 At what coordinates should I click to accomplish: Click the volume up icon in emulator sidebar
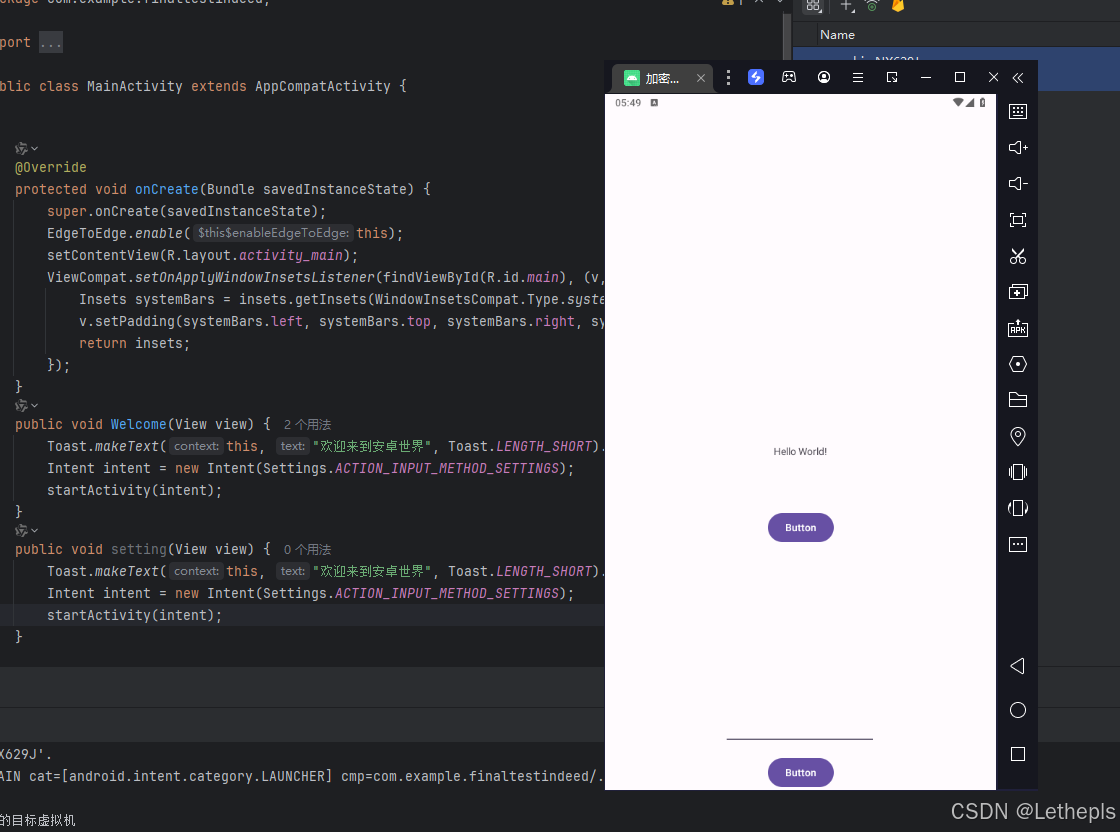1018,148
